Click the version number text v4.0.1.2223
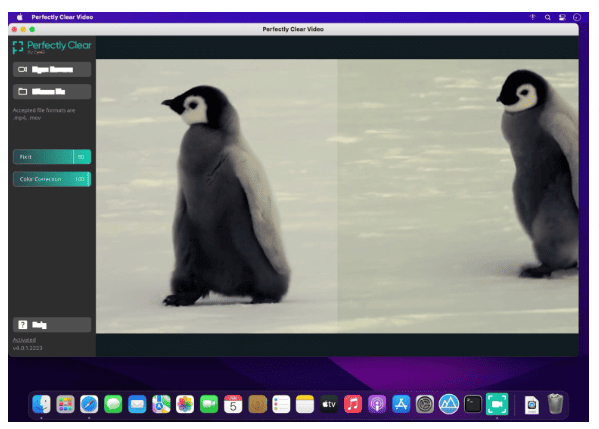599x429 pixels. point(28,348)
